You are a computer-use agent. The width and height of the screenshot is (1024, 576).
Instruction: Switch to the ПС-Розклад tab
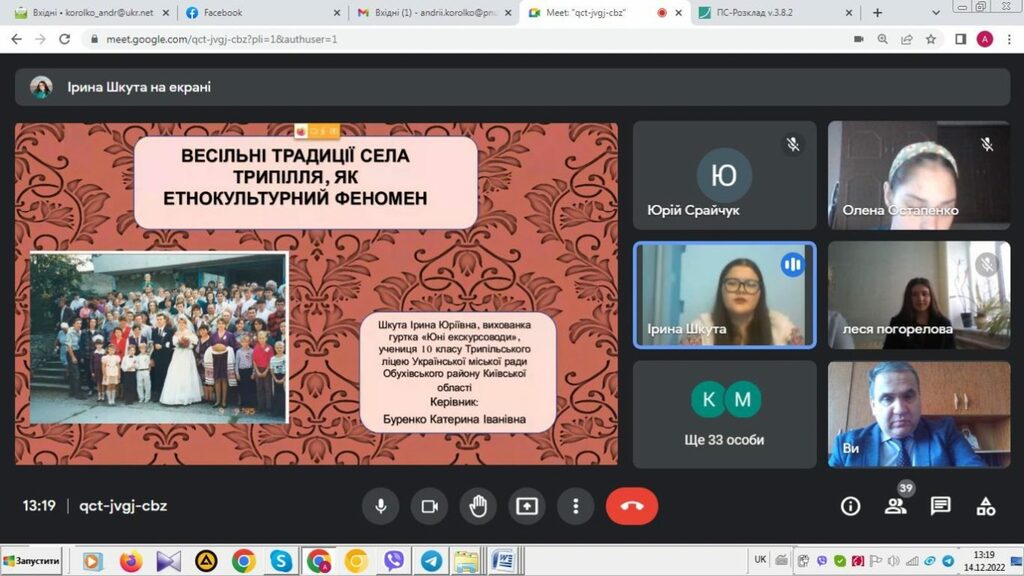click(x=768, y=13)
